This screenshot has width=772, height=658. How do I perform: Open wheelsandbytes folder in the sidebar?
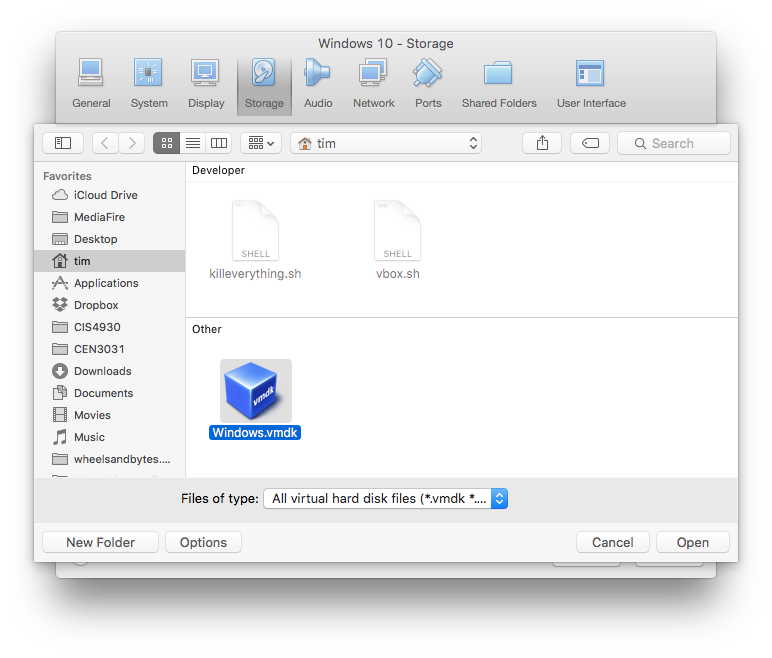pyautogui.click(x=109, y=459)
